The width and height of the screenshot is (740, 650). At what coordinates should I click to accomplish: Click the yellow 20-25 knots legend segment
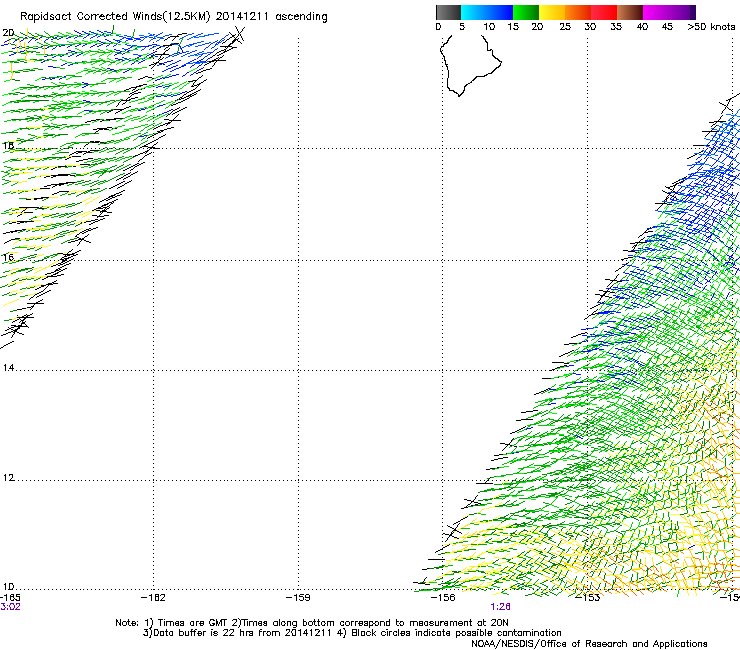(x=552, y=12)
